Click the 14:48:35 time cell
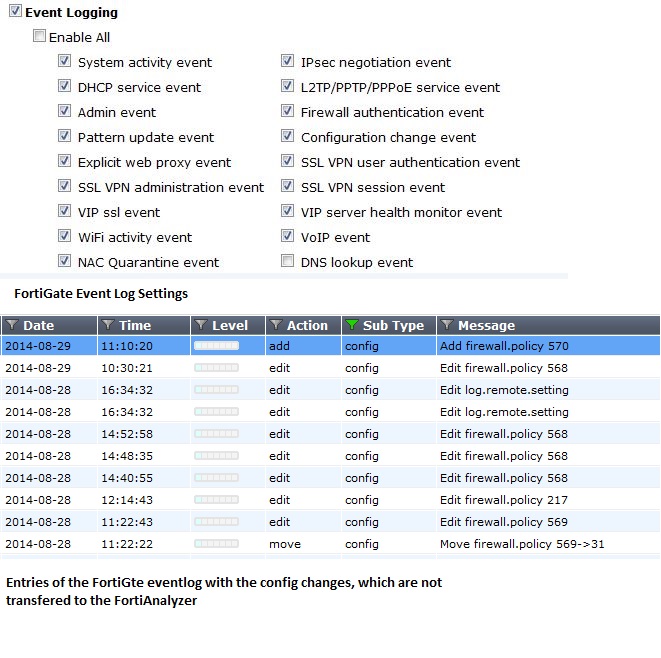This screenshot has height=658, width=661. (x=127, y=456)
